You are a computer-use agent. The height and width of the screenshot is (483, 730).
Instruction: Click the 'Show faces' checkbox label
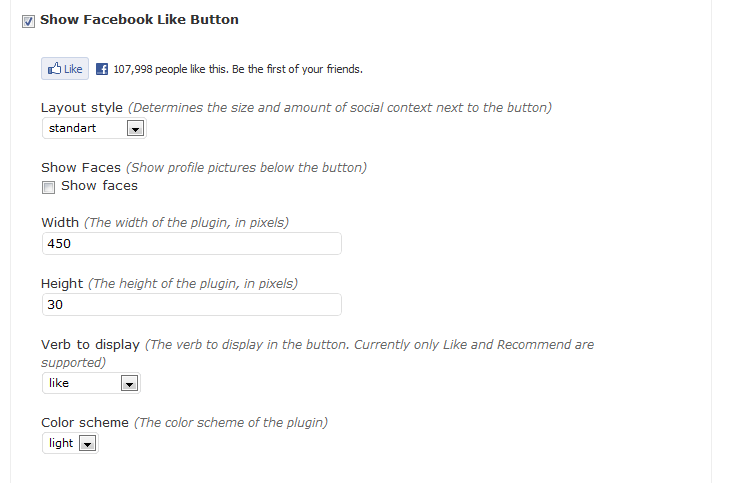click(x=100, y=186)
